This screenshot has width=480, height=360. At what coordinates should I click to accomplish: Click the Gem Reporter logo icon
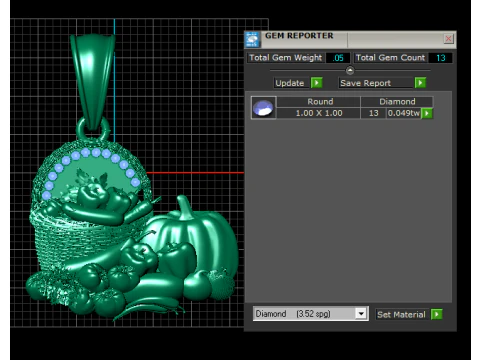[x=252, y=40]
